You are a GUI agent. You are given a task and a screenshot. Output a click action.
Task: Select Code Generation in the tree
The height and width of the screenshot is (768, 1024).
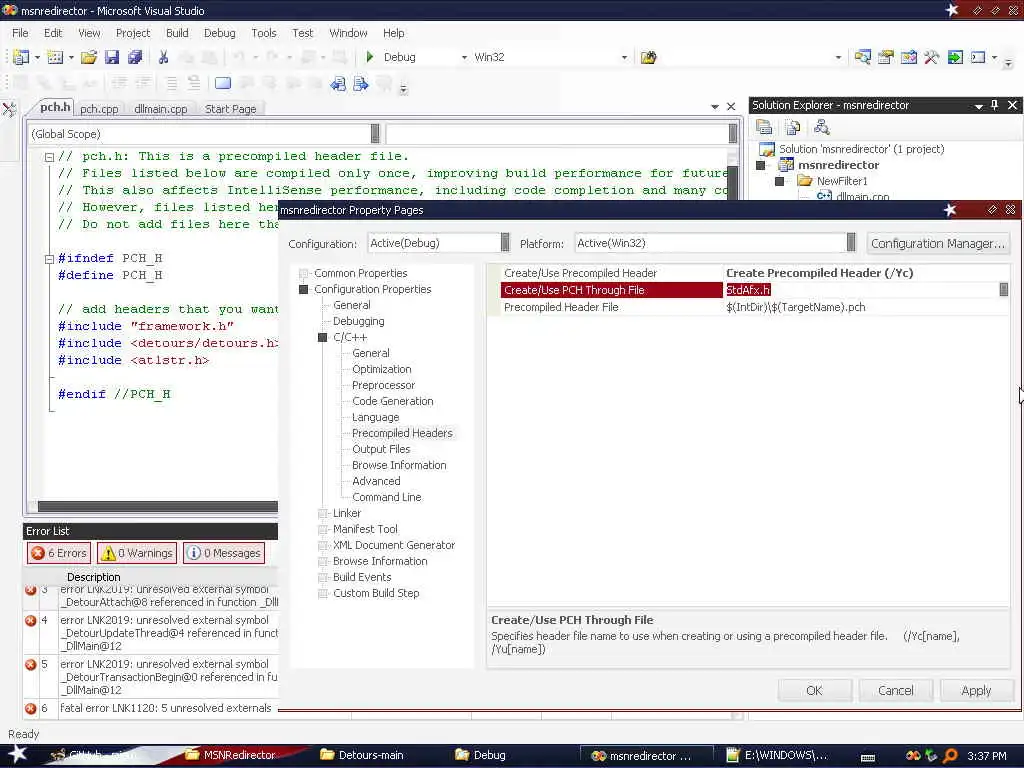(x=392, y=401)
